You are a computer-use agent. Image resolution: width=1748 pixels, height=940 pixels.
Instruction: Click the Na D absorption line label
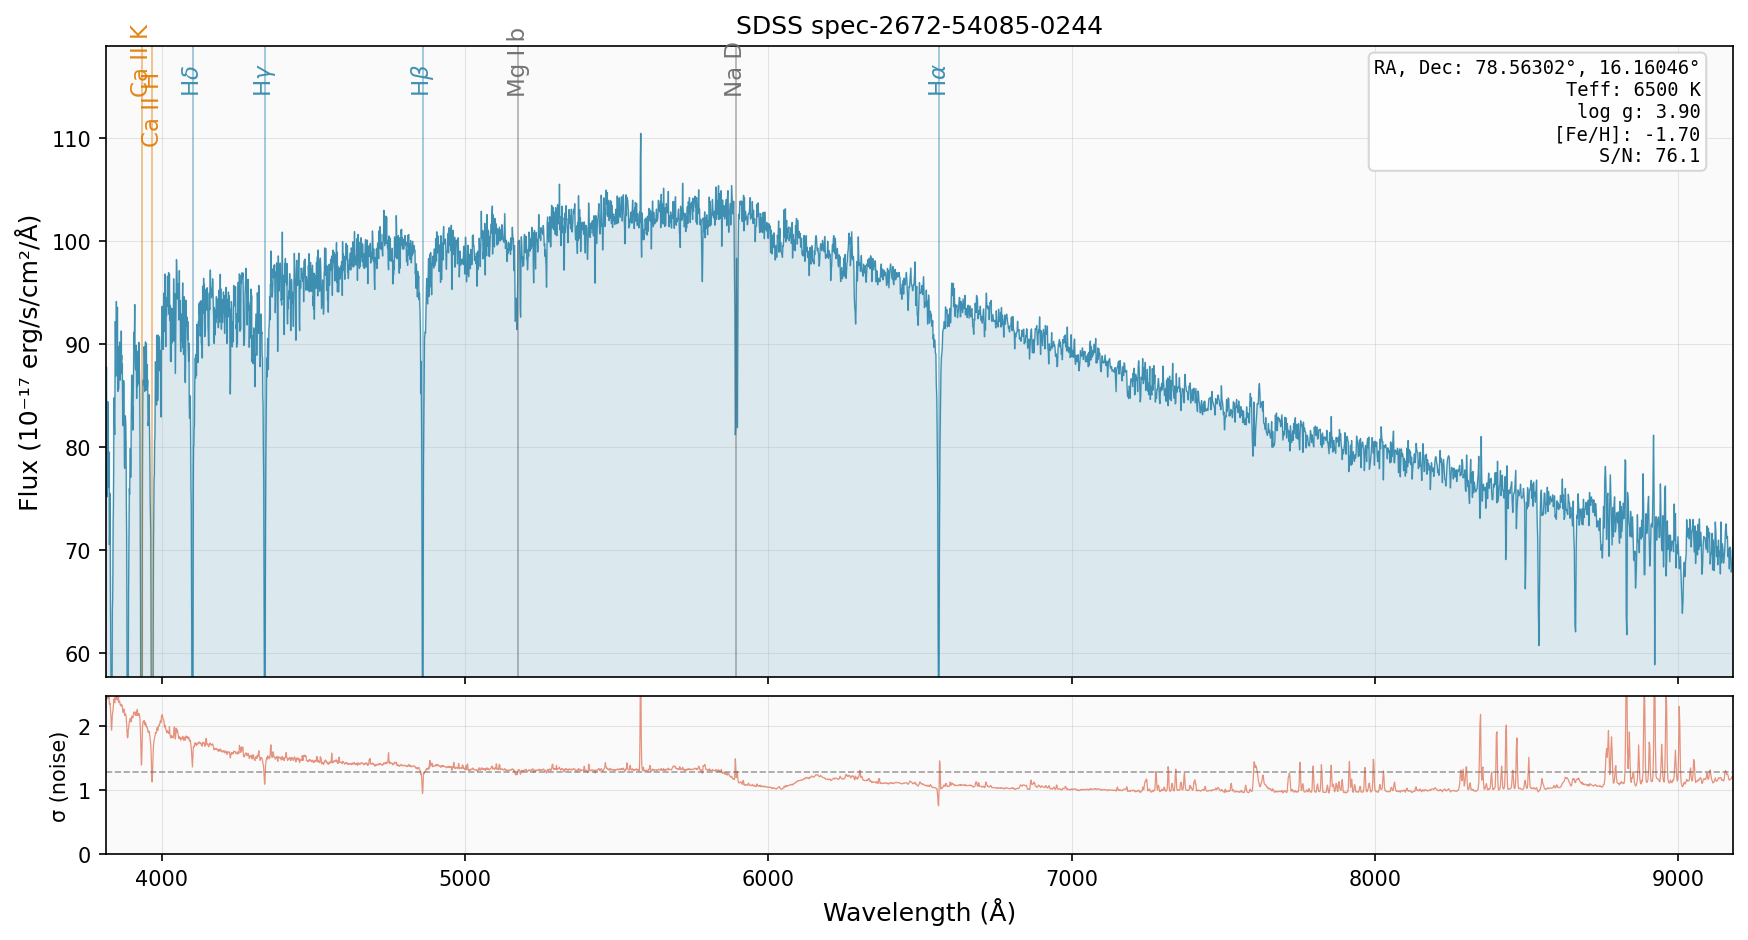pyautogui.click(x=734, y=69)
